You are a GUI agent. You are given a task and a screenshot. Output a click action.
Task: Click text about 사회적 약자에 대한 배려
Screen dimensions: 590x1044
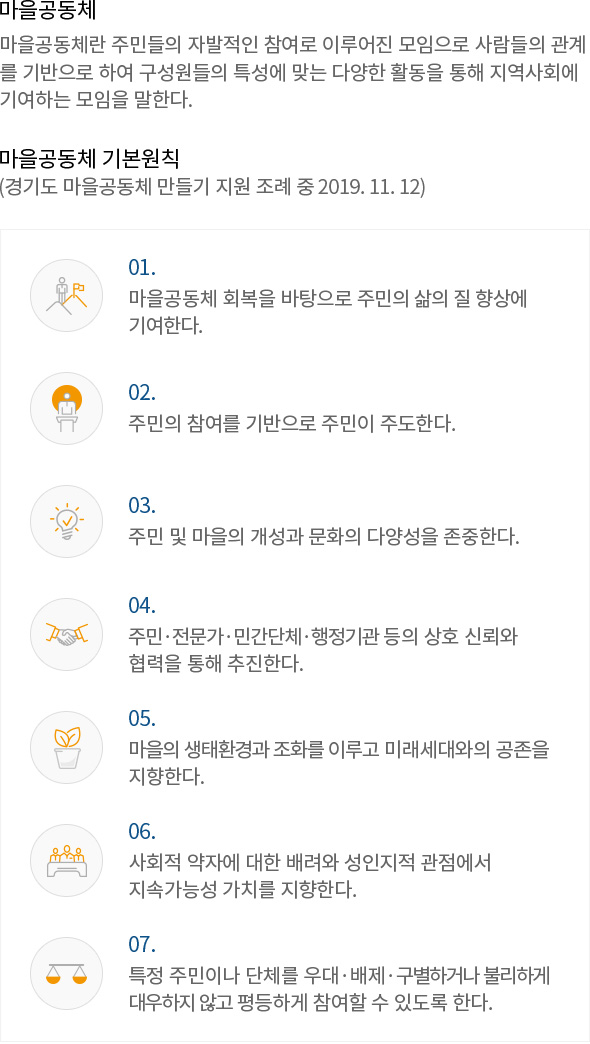click(x=310, y=876)
